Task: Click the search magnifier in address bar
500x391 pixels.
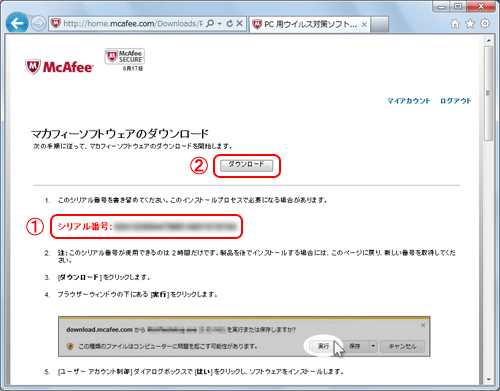Action: 210,24
